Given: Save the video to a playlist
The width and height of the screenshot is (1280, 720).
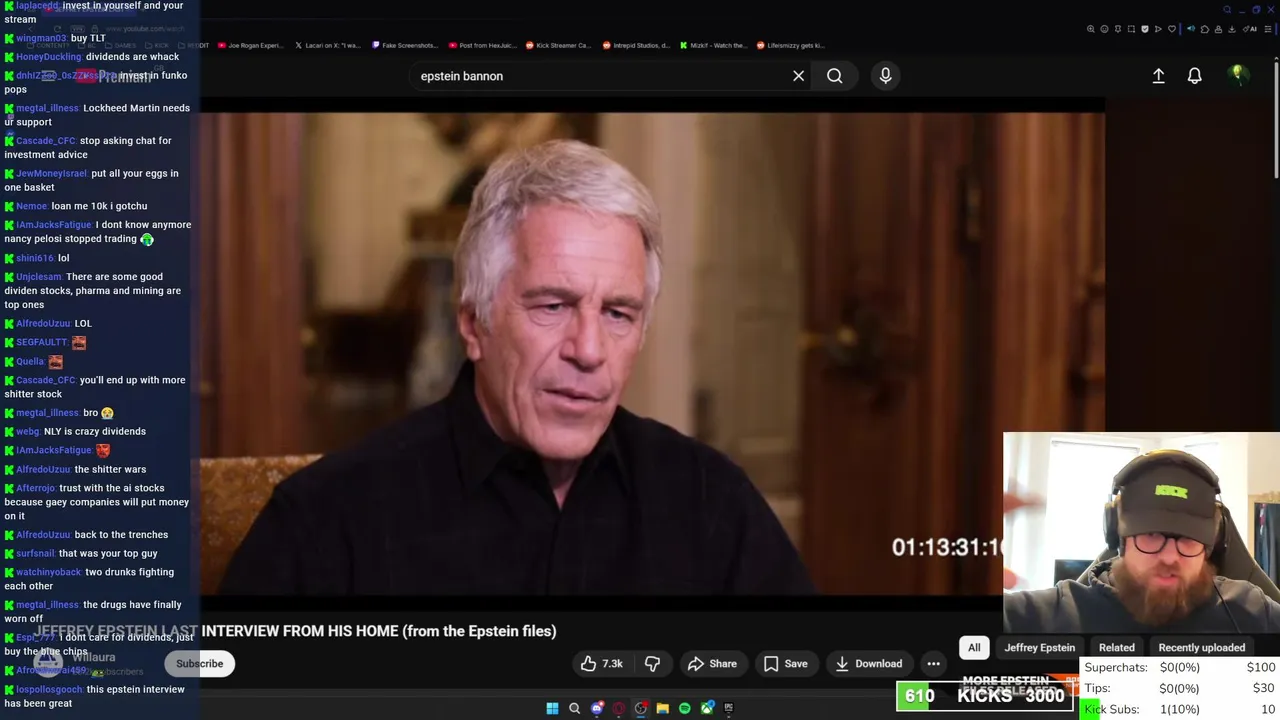Looking at the screenshot, I should 785,664.
